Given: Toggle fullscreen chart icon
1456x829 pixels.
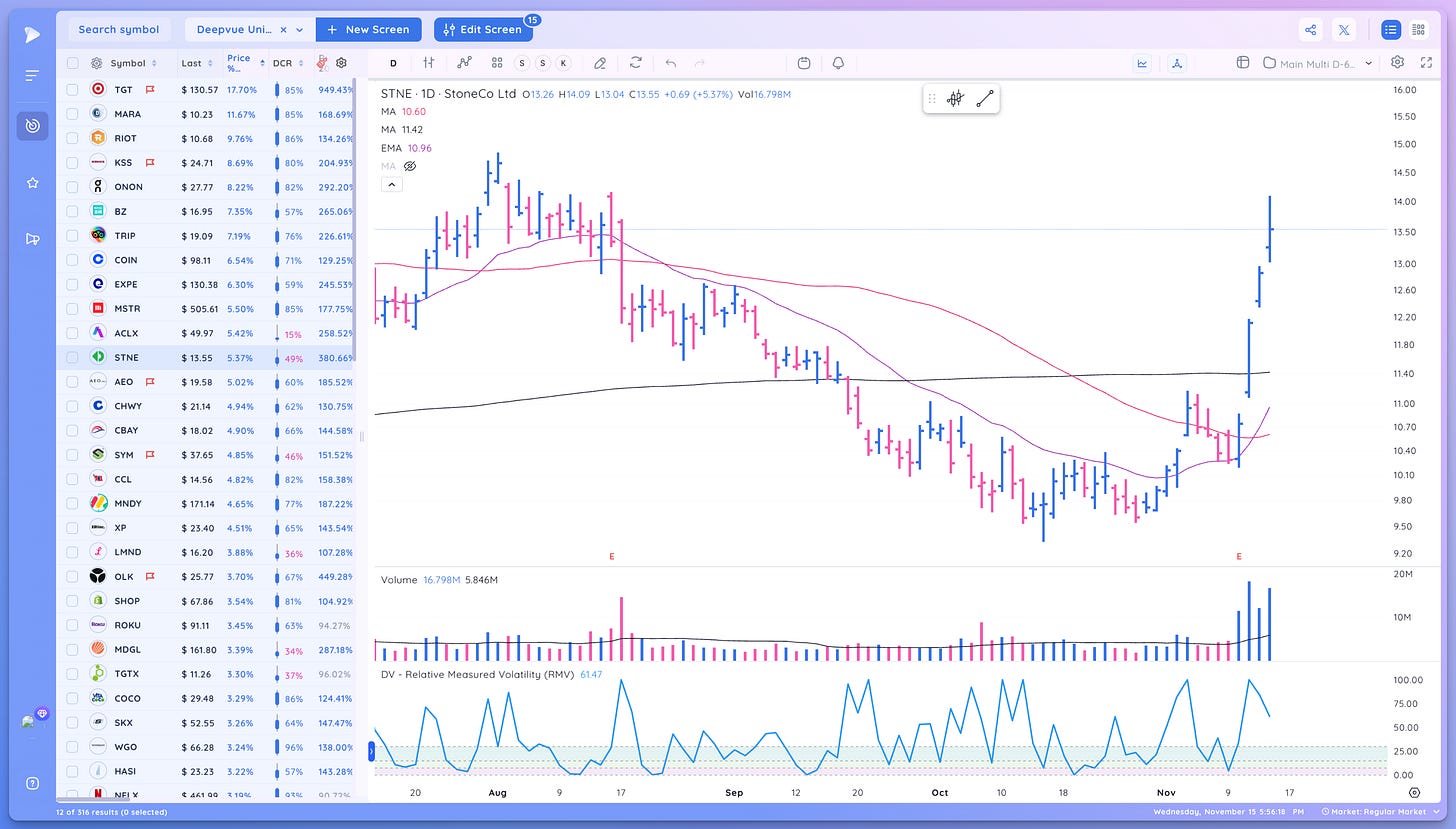Looking at the screenshot, I should click(1427, 62).
